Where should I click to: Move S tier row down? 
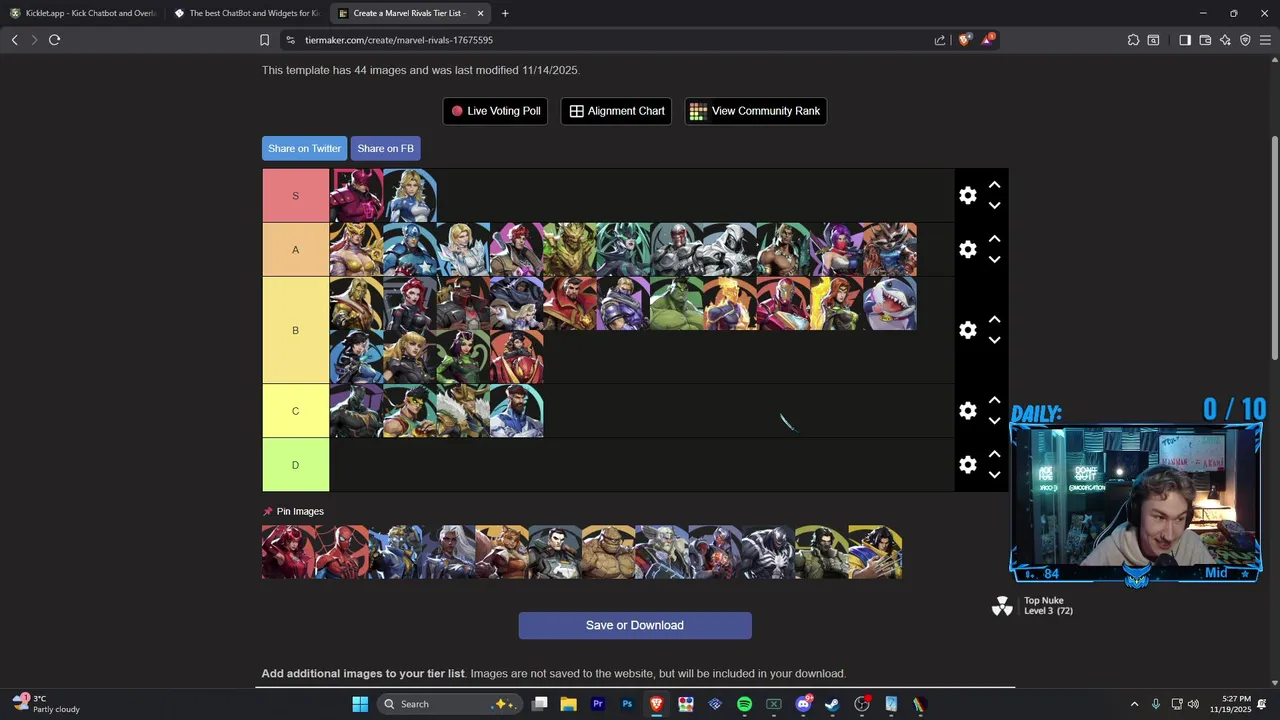[994, 206]
